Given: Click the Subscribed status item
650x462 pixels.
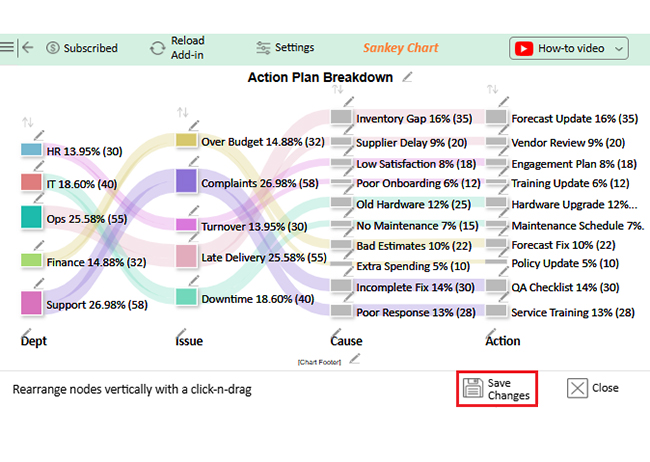Looking at the screenshot, I should point(82,48).
